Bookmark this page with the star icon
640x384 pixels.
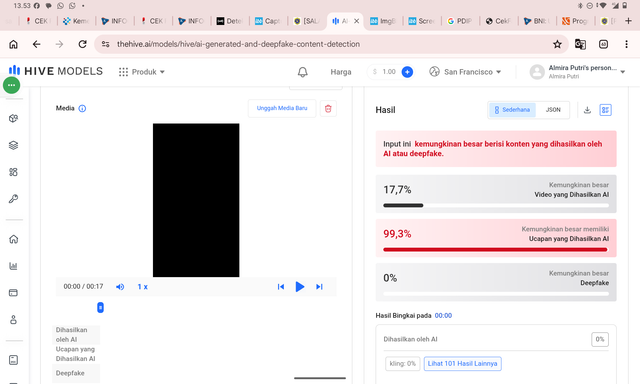557,44
